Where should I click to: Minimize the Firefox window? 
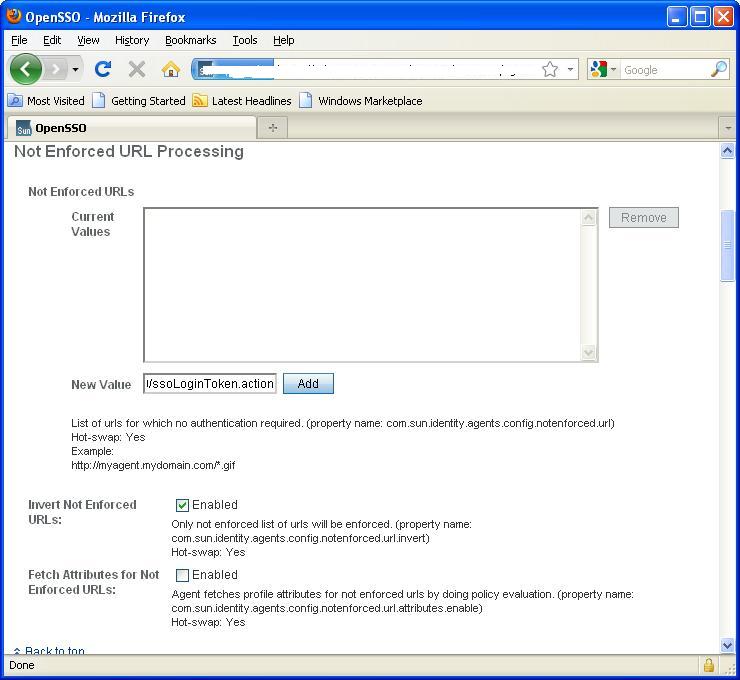click(677, 17)
